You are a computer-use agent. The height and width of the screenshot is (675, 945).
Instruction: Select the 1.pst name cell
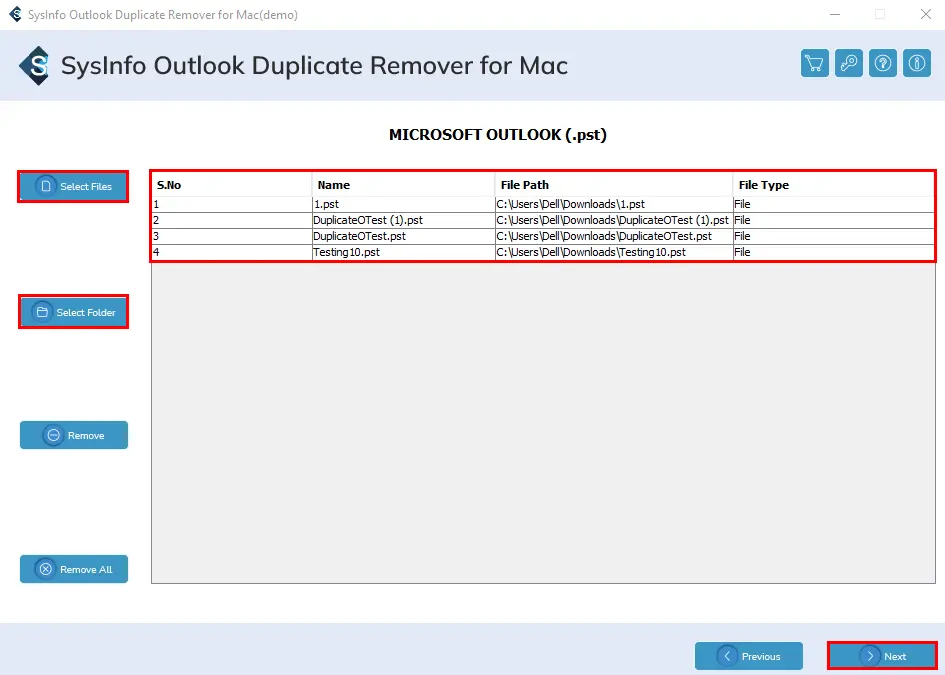pyautogui.click(x=403, y=204)
